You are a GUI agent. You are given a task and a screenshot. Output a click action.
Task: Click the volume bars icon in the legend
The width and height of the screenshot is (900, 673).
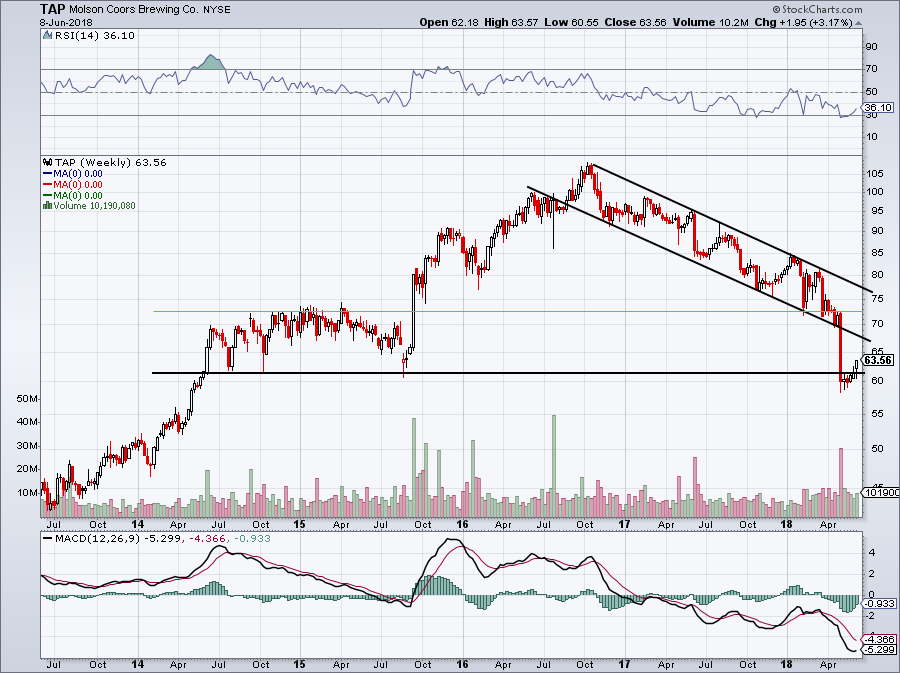point(48,205)
